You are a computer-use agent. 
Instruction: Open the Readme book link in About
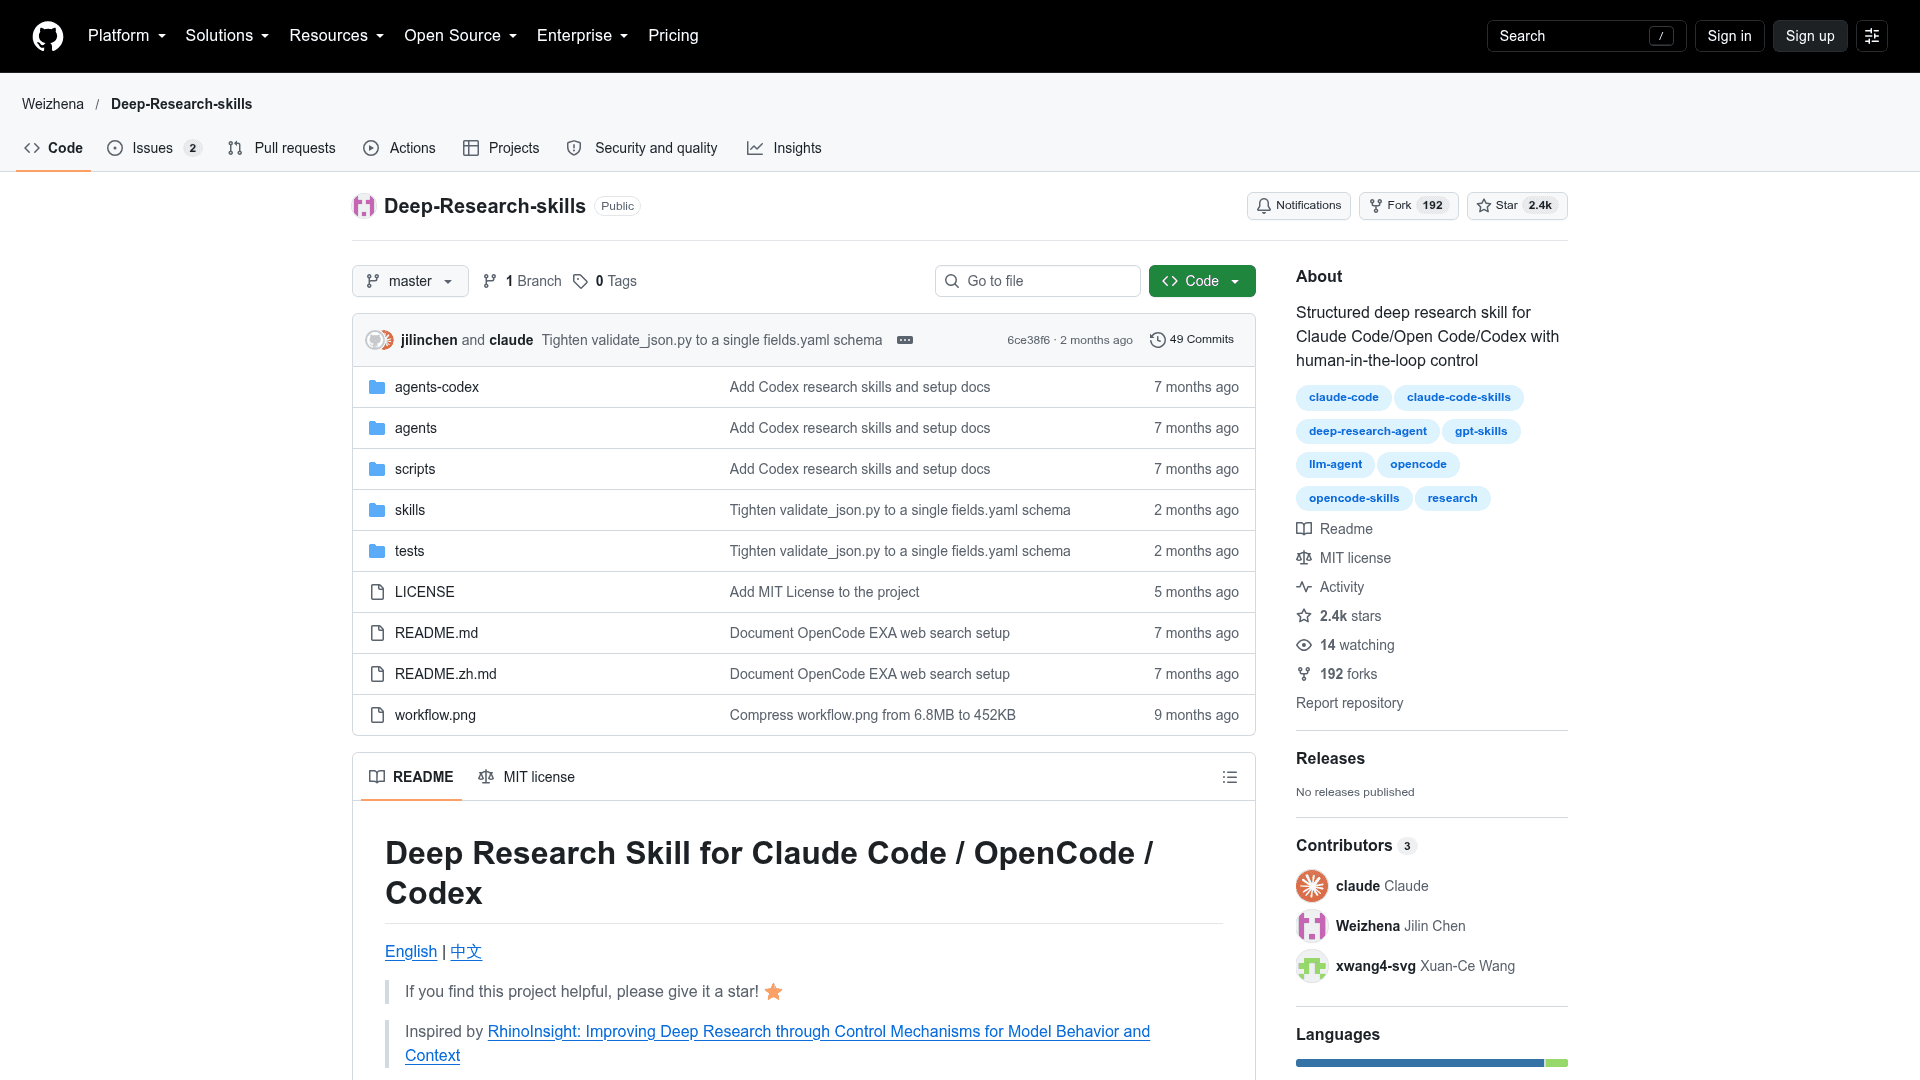click(x=1335, y=529)
